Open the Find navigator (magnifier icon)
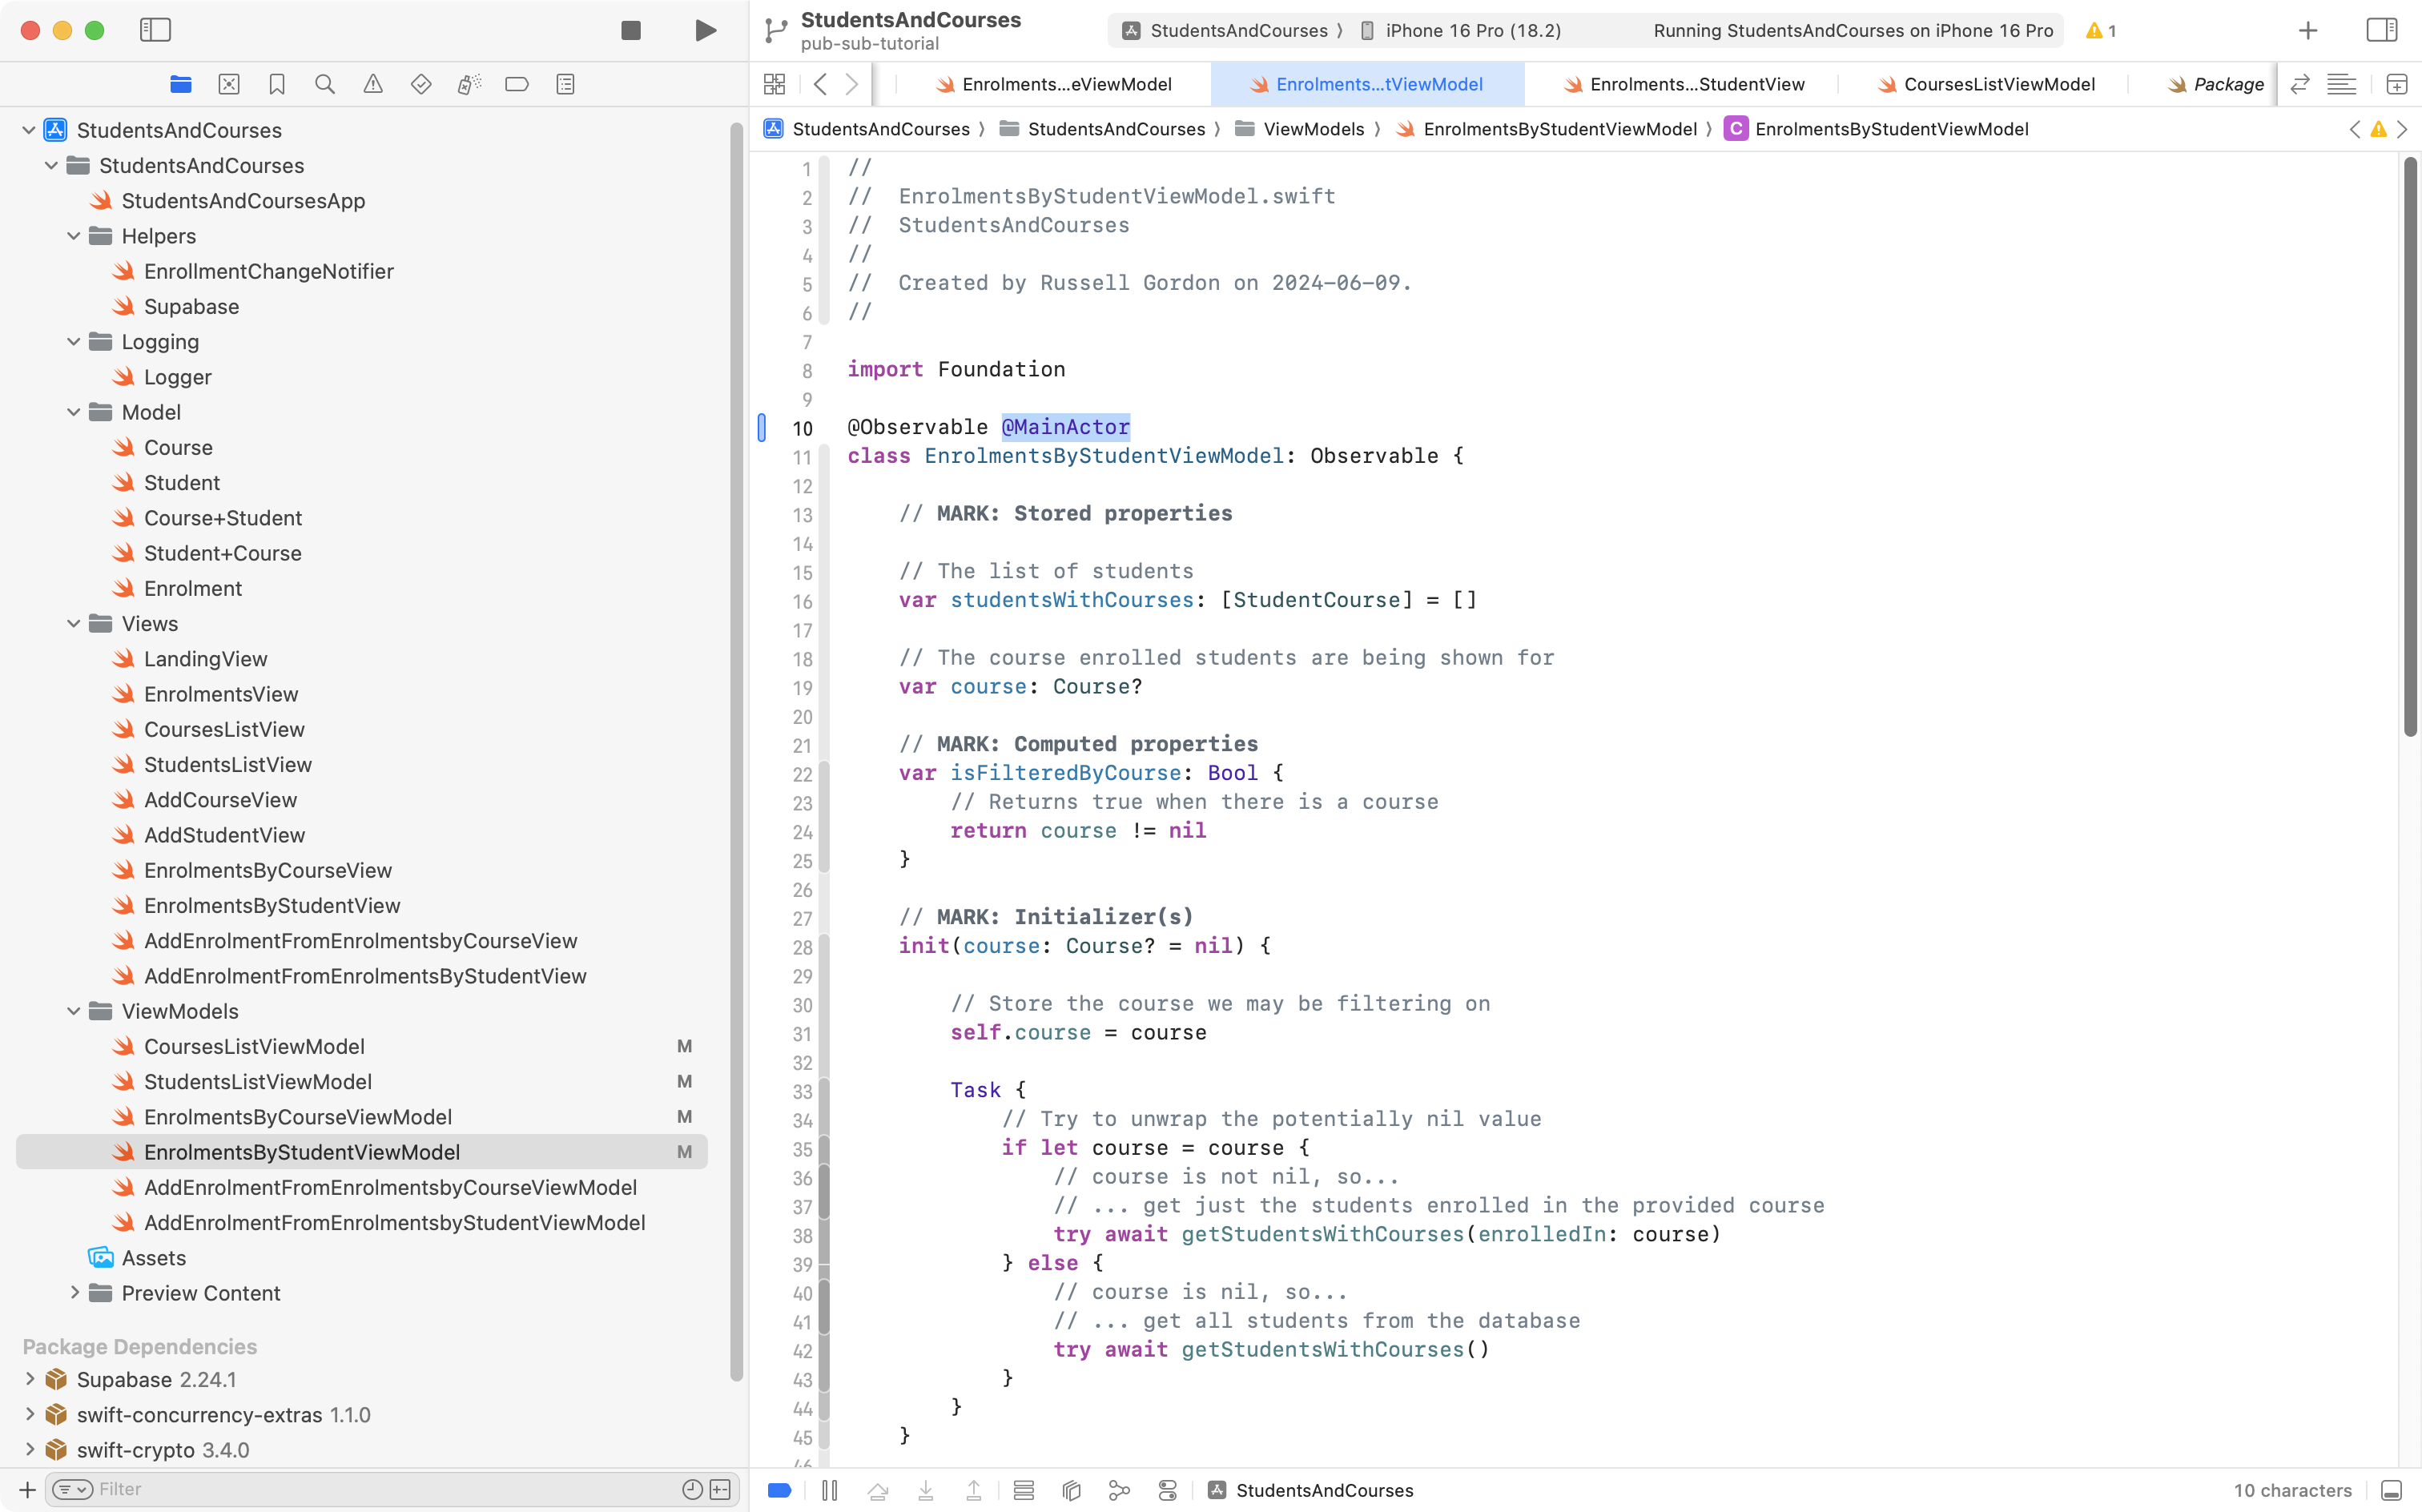 pyautogui.click(x=325, y=85)
